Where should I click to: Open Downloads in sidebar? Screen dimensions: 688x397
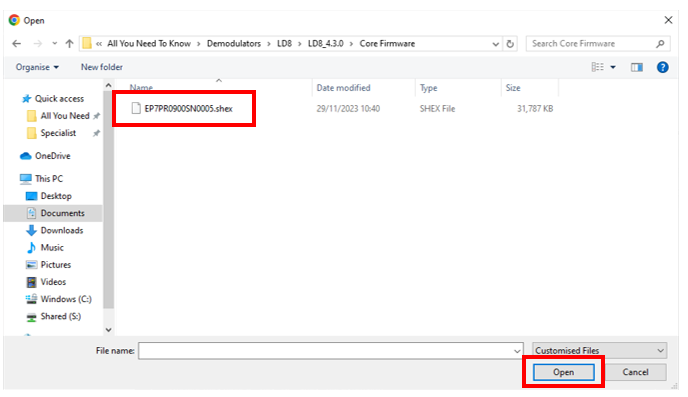click(x=61, y=230)
